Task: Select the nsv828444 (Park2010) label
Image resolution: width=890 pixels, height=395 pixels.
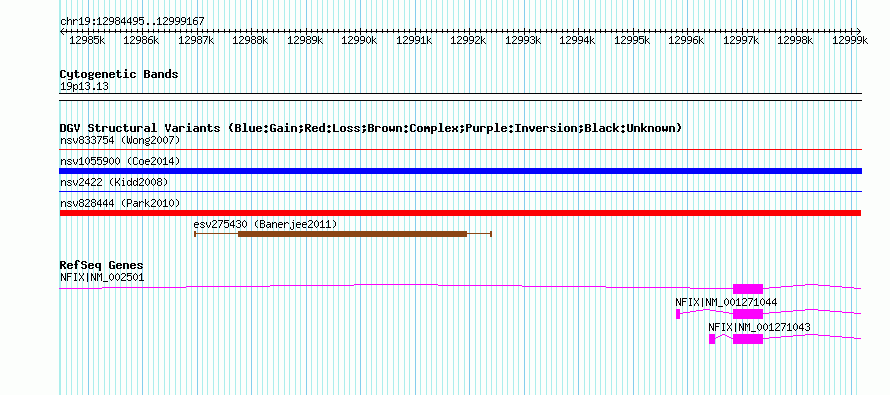Action: [120, 203]
